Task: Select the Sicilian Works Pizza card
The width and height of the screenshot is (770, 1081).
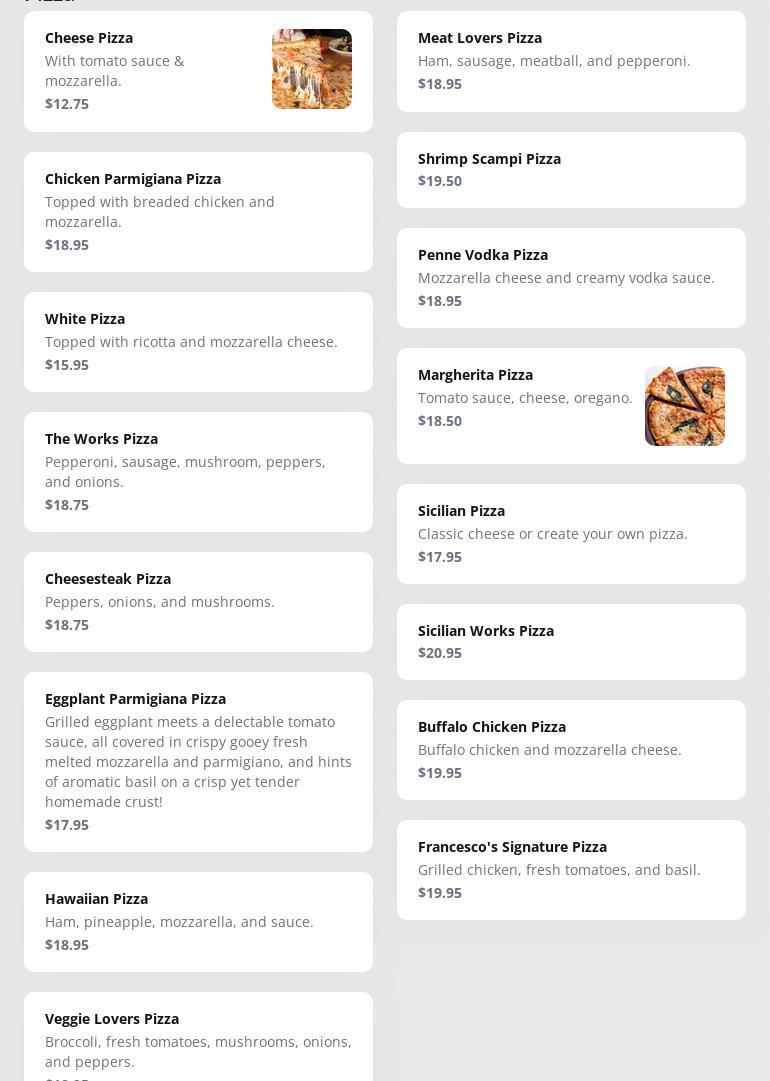Action: pyautogui.click(x=571, y=642)
